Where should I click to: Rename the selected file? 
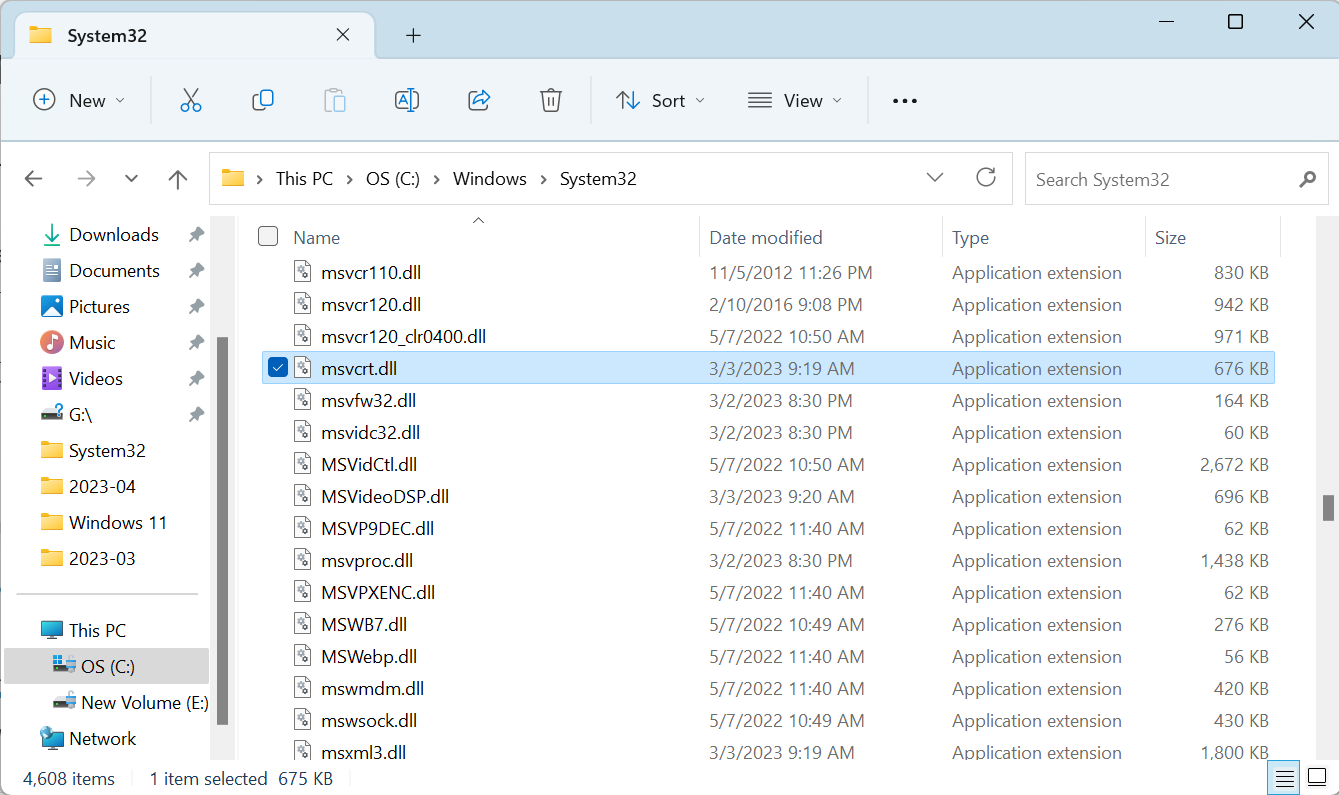point(406,100)
